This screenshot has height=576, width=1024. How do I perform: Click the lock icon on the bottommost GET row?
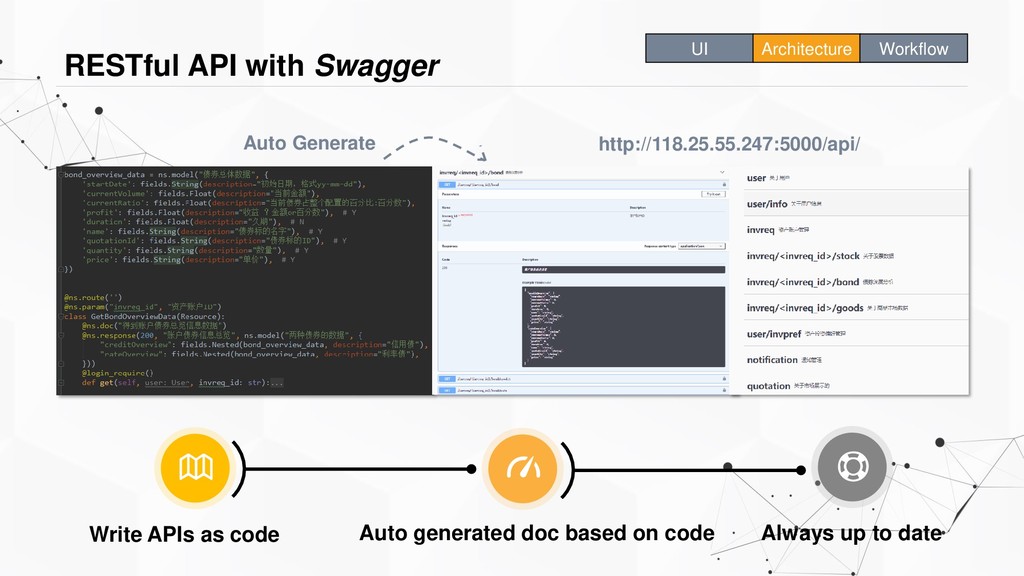coord(724,391)
